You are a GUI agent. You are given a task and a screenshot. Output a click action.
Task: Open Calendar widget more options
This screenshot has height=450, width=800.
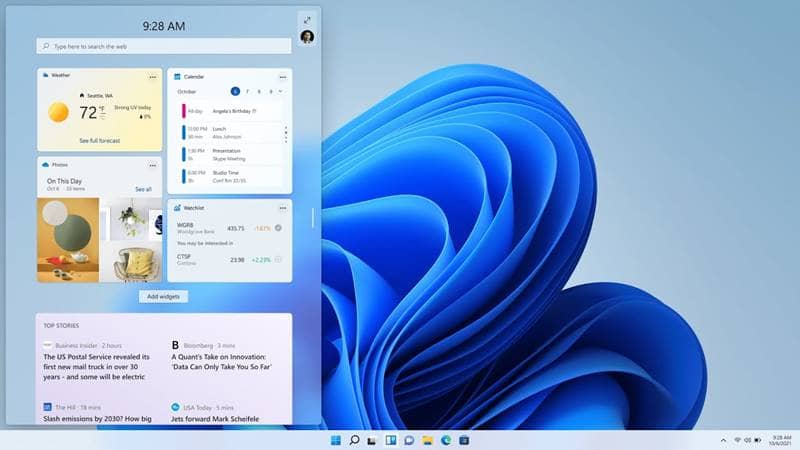point(283,77)
